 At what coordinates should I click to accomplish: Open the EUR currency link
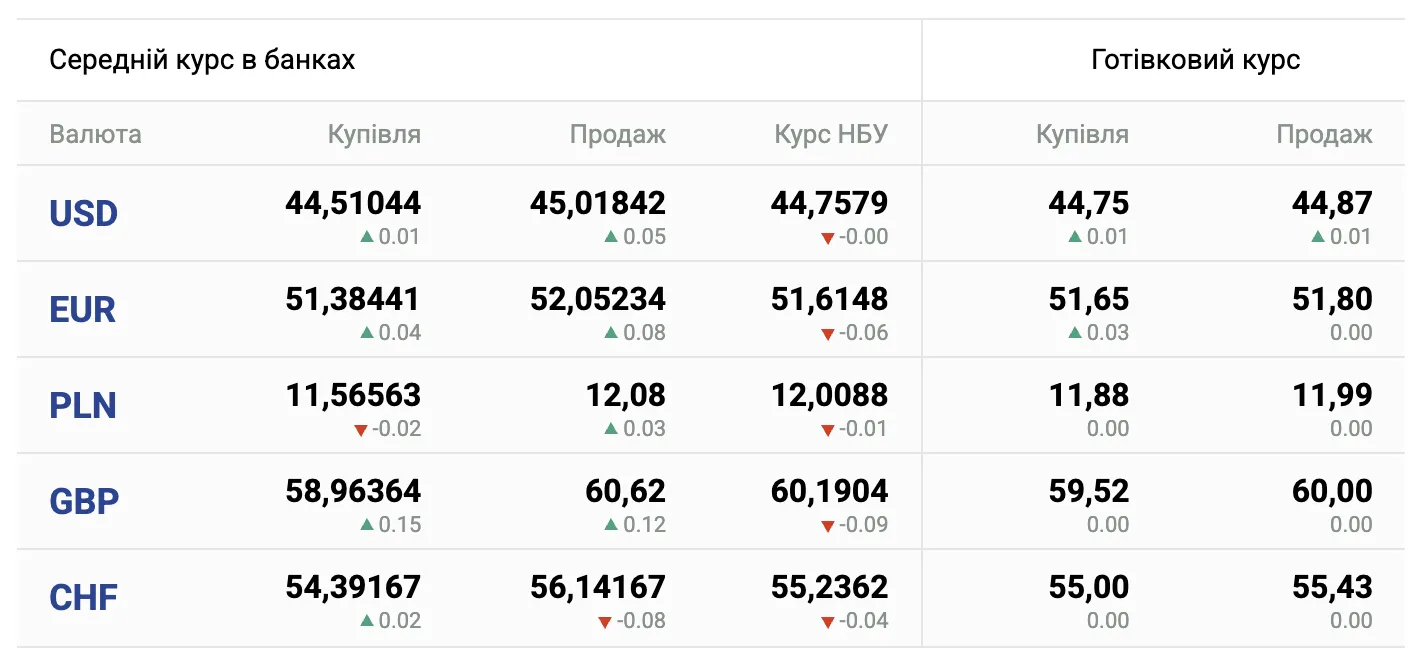[83, 309]
